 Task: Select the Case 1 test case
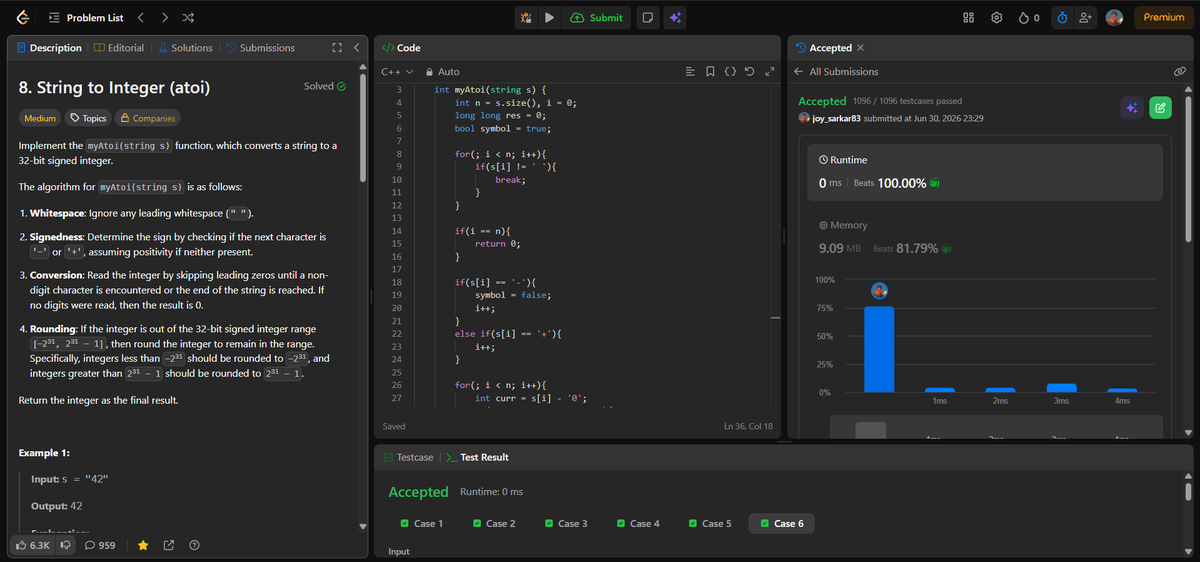421,523
